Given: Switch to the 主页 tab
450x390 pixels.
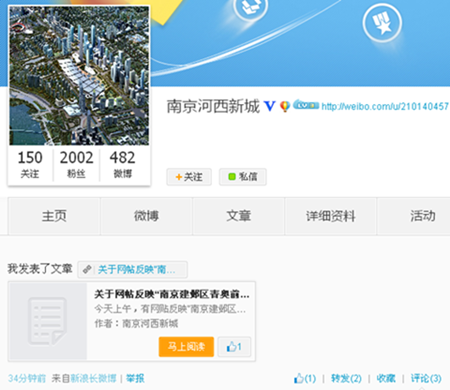Looking at the screenshot, I should [54, 216].
